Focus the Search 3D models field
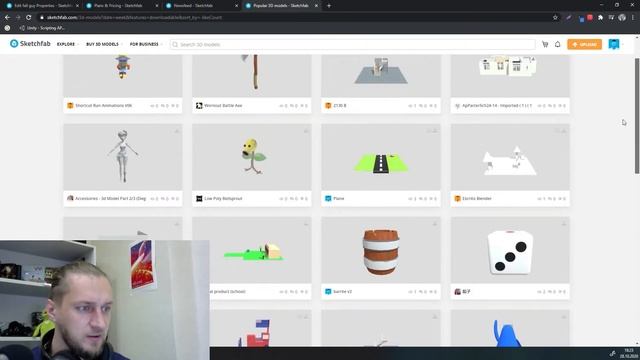The width and height of the screenshot is (640, 360). [x=353, y=44]
